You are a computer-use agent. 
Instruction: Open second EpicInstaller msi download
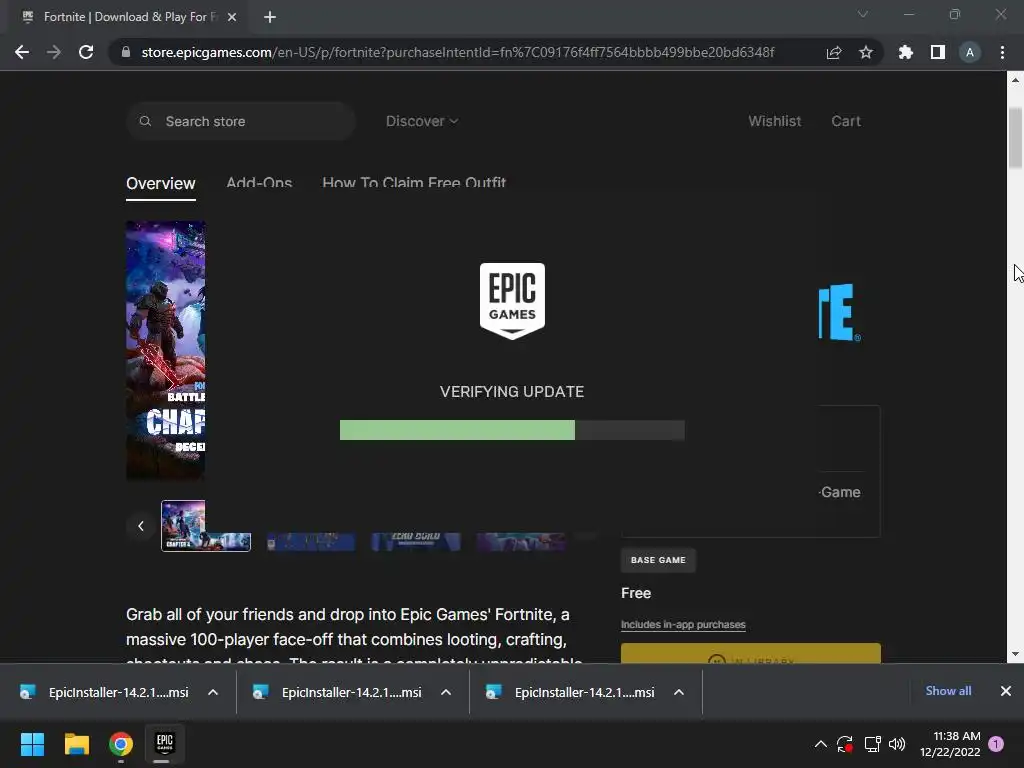click(337, 692)
